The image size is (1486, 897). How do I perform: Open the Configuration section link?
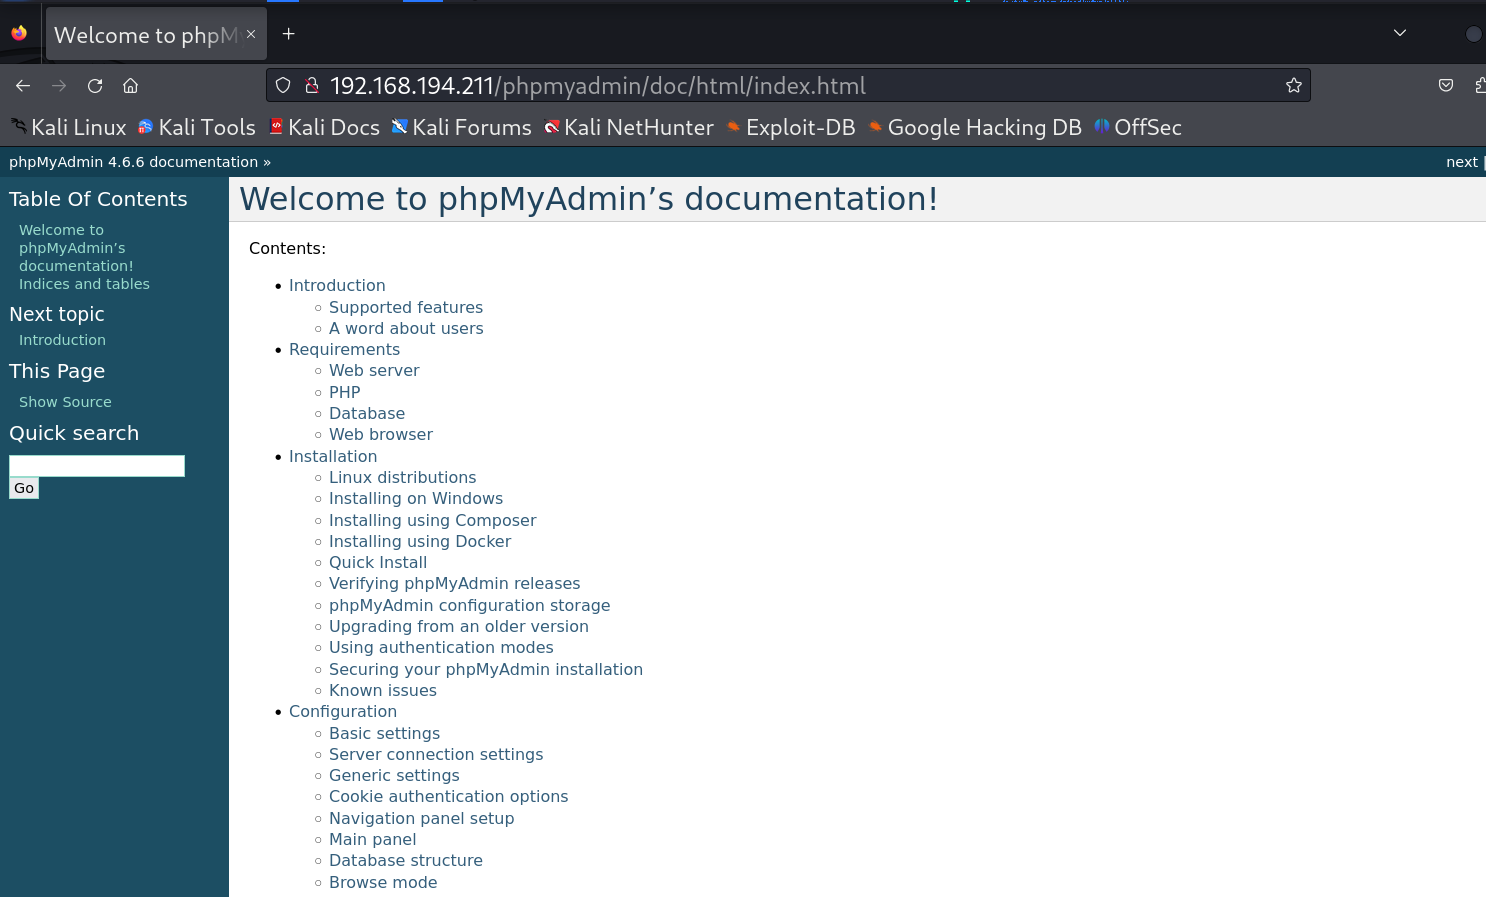(x=343, y=712)
